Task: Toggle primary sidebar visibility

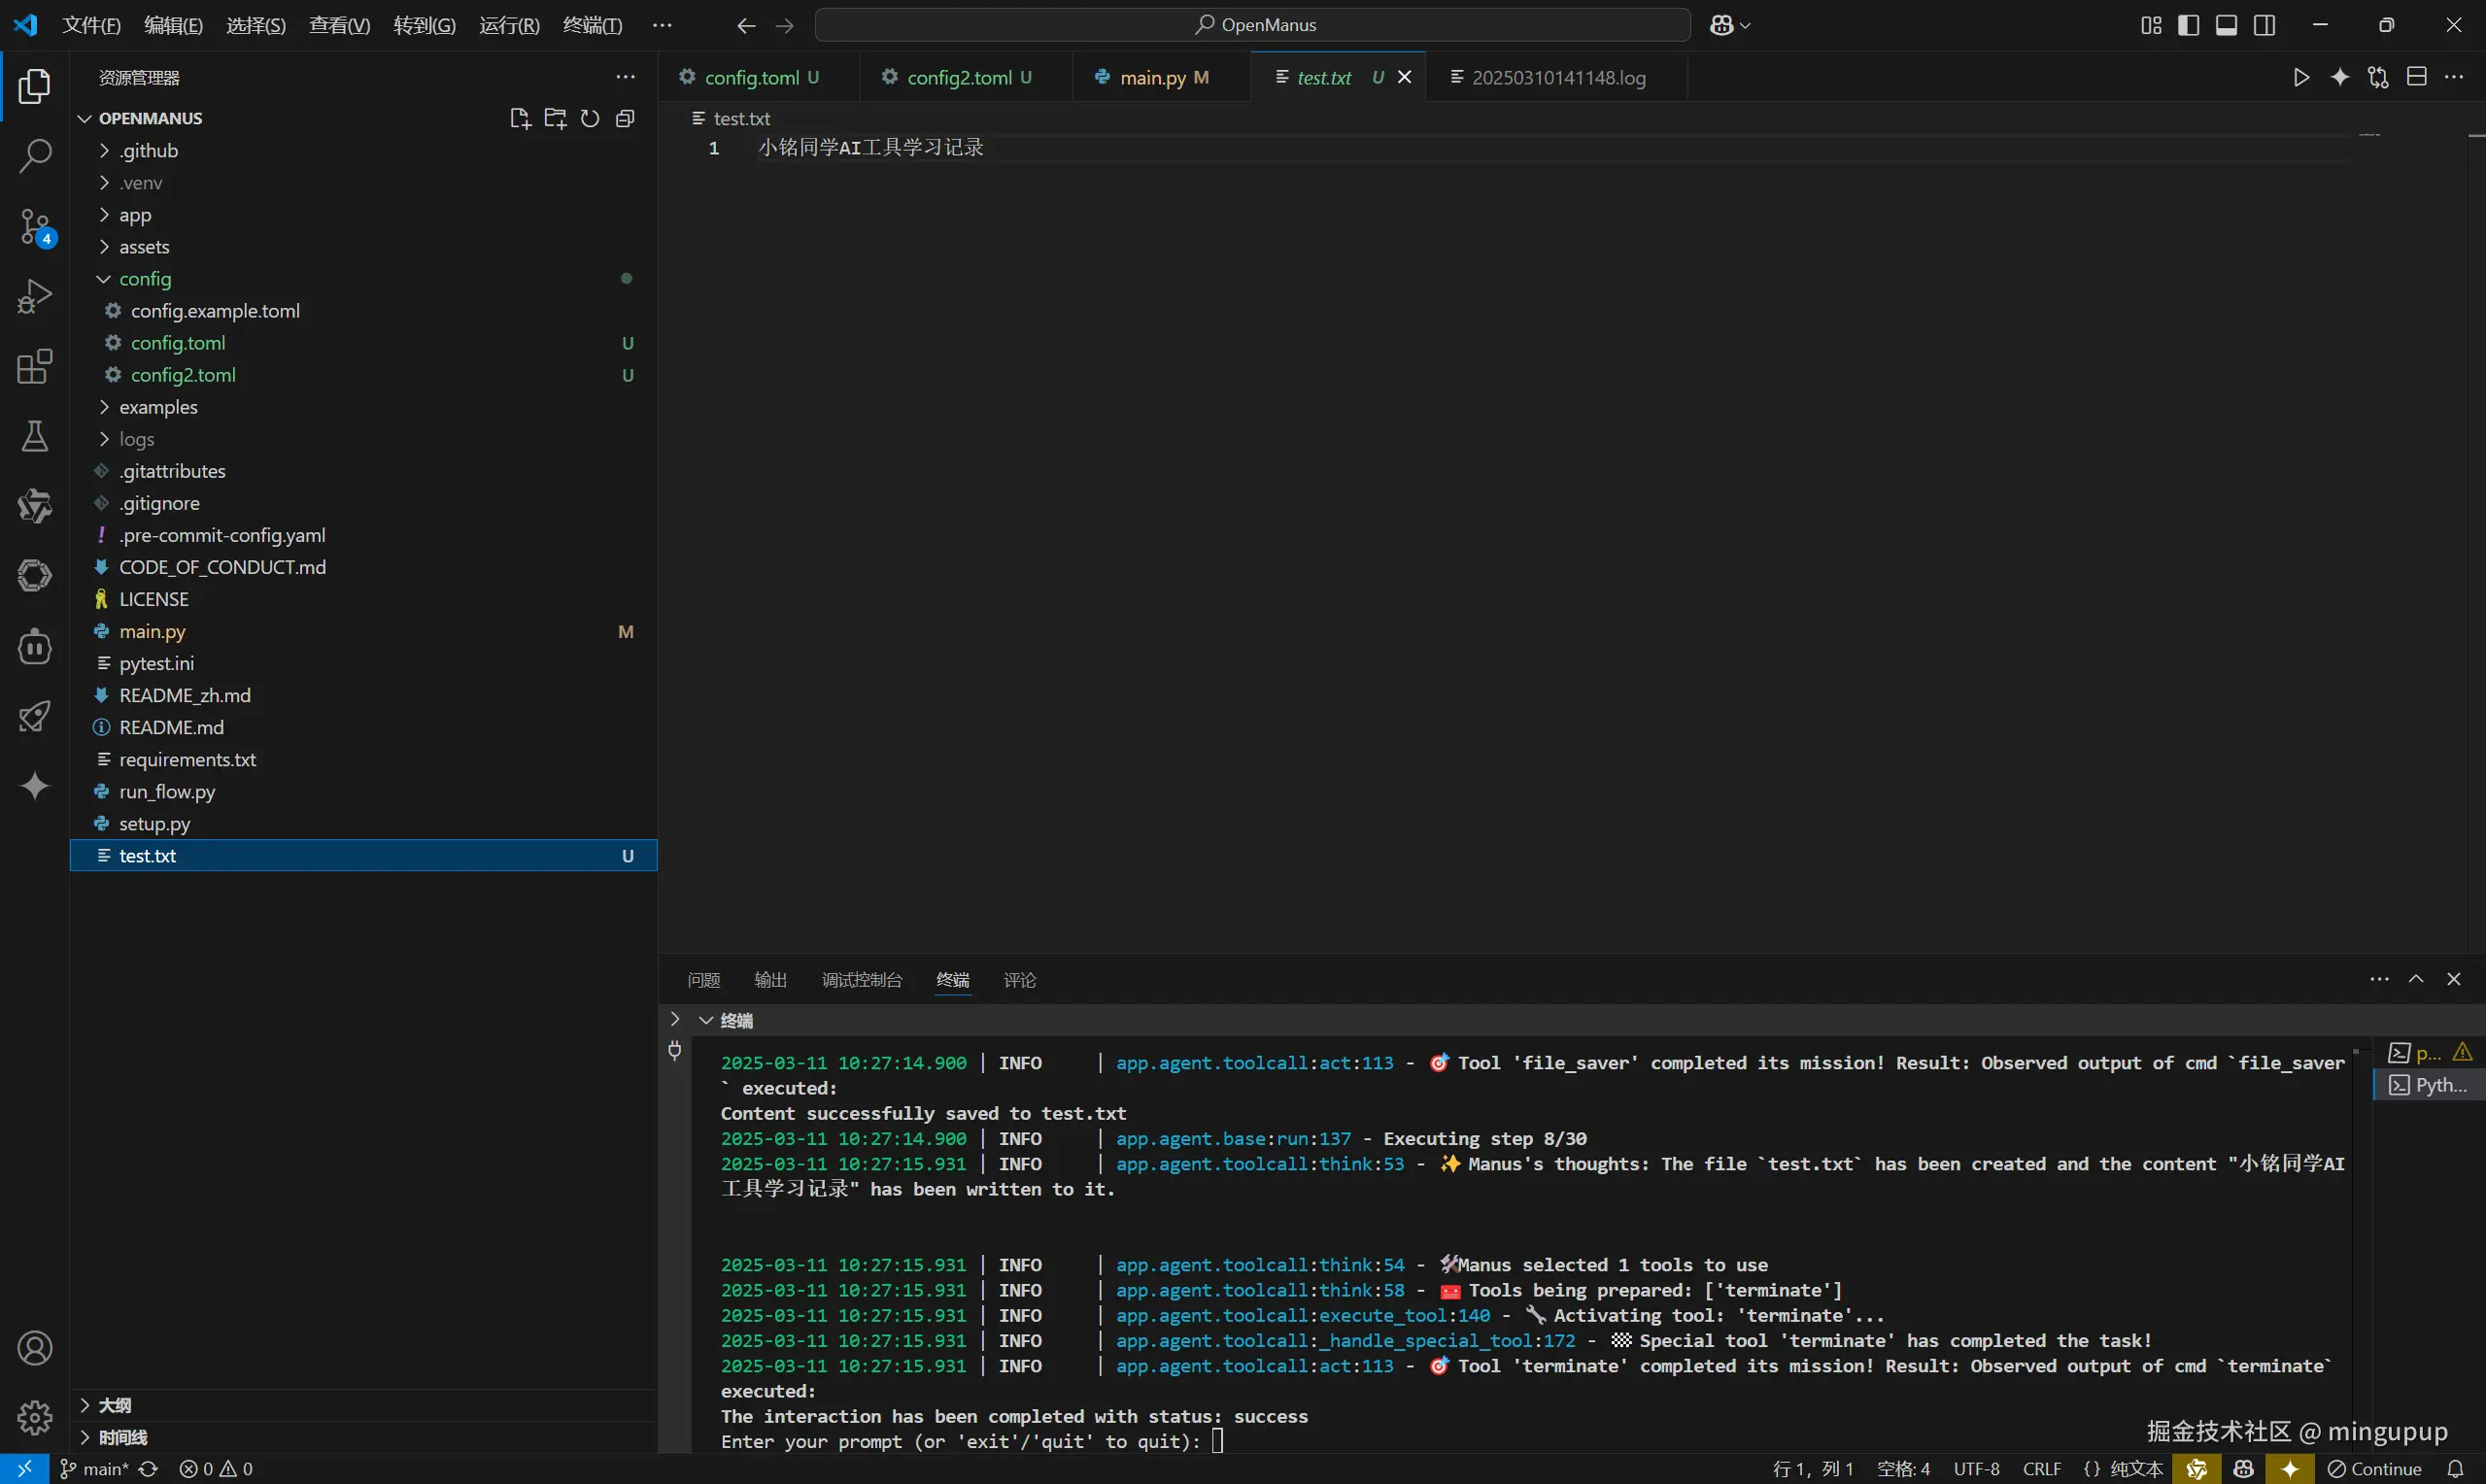Action: [x=2188, y=25]
